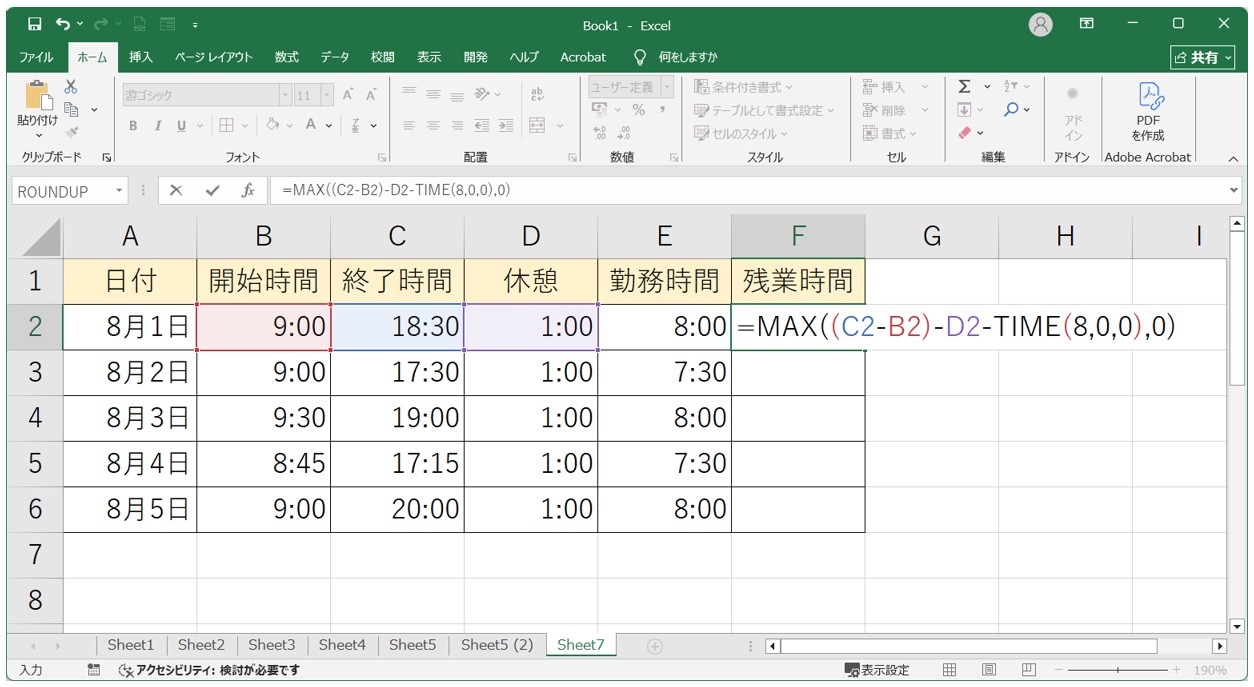Switch to the 挿入 ribbon tab
This screenshot has height=687, width=1254.
pyautogui.click(x=141, y=57)
